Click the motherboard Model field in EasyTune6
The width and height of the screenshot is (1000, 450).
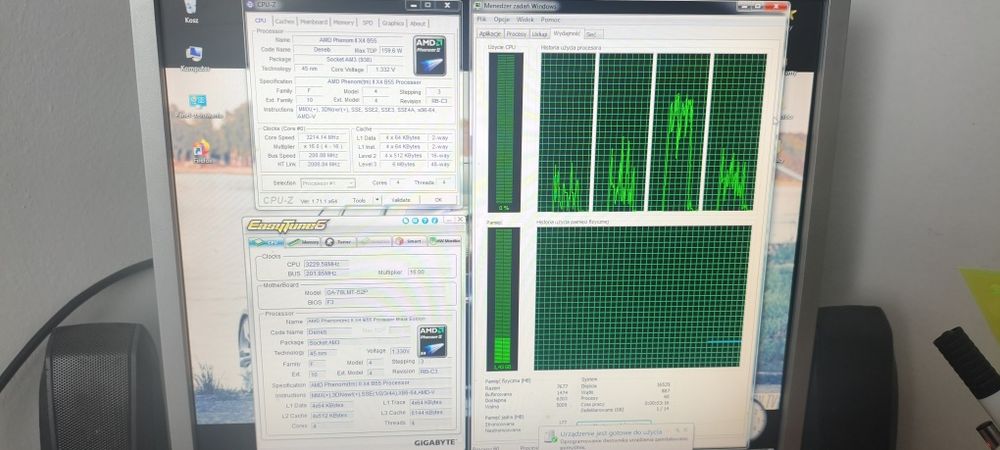pos(383,293)
